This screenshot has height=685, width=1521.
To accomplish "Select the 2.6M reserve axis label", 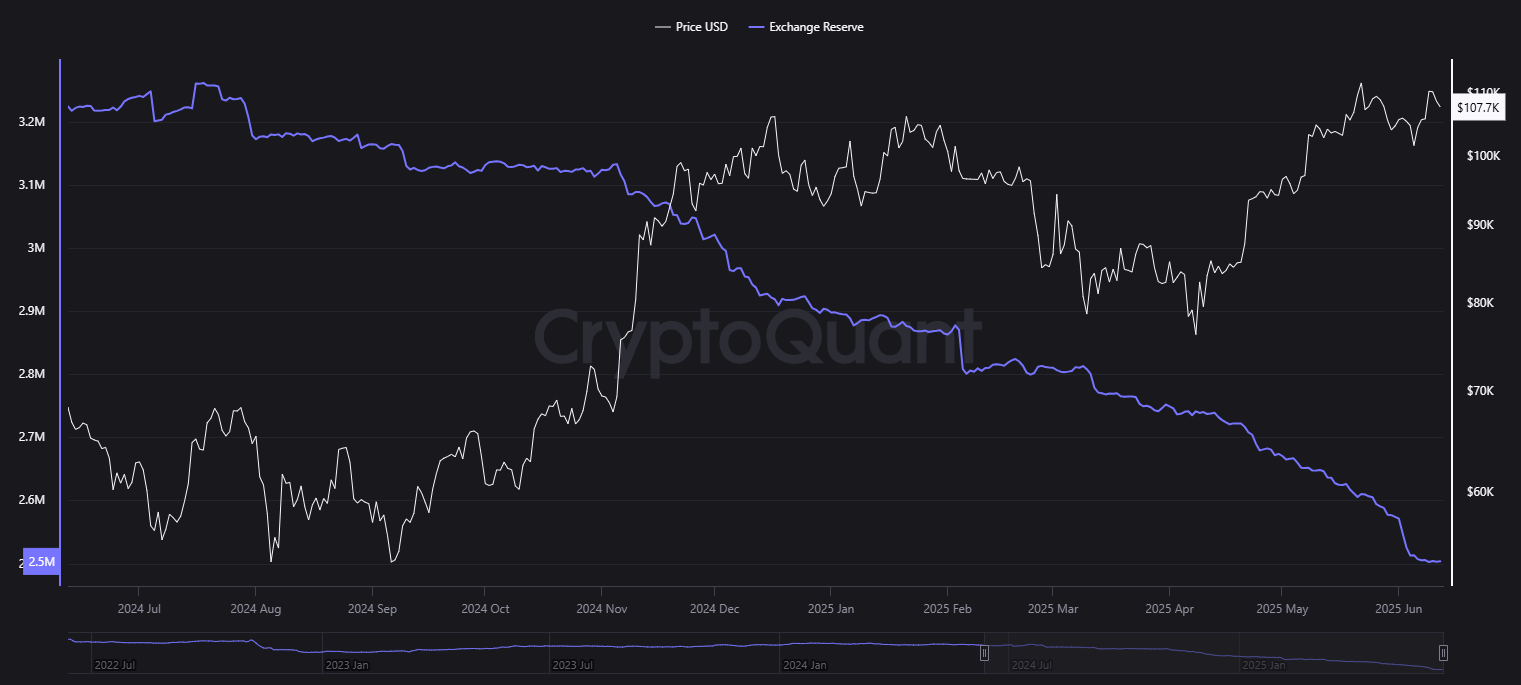I will click(33, 500).
